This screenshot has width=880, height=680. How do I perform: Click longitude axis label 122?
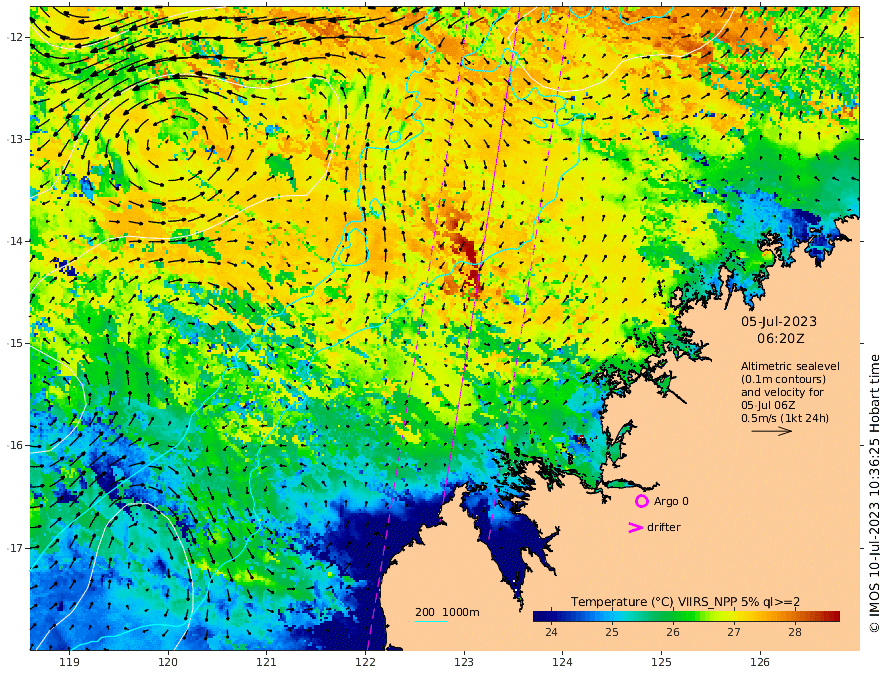(365, 662)
